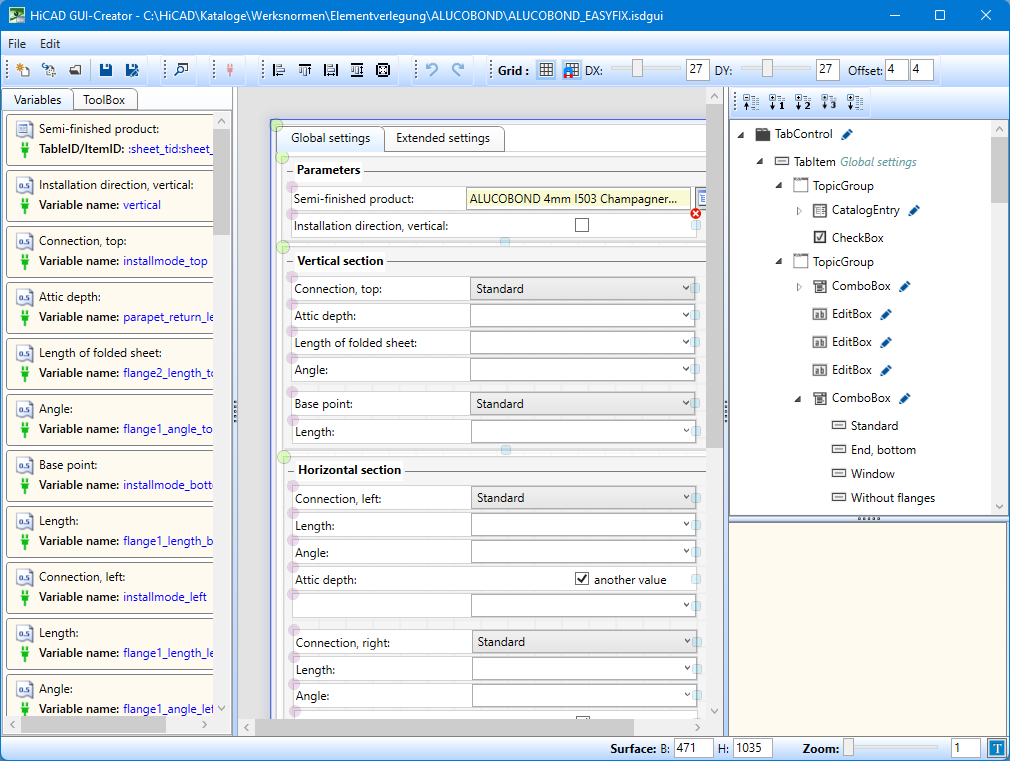1010x761 pixels.
Task: Click the Open folder icon in the toolbar
Action: [75, 70]
